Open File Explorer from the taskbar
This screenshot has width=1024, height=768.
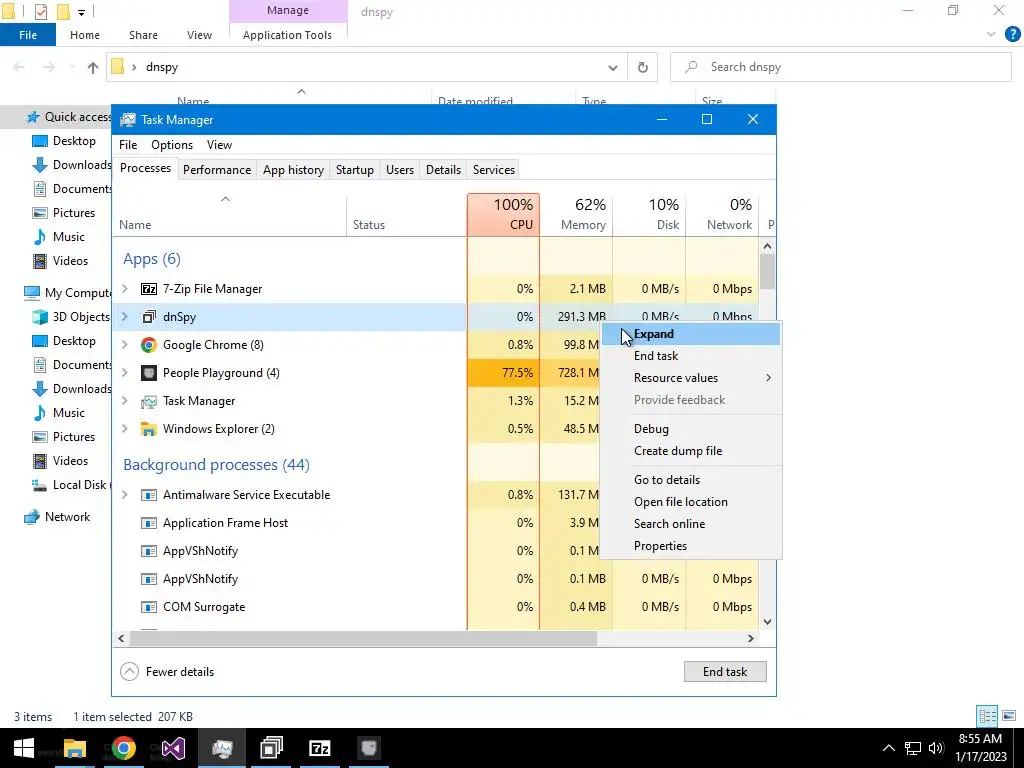[x=74, y=748]
